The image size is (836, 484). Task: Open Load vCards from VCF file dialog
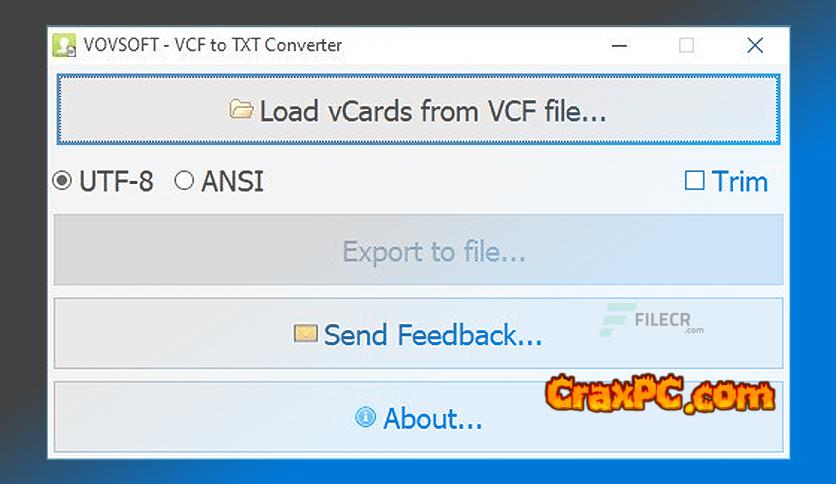419,109
